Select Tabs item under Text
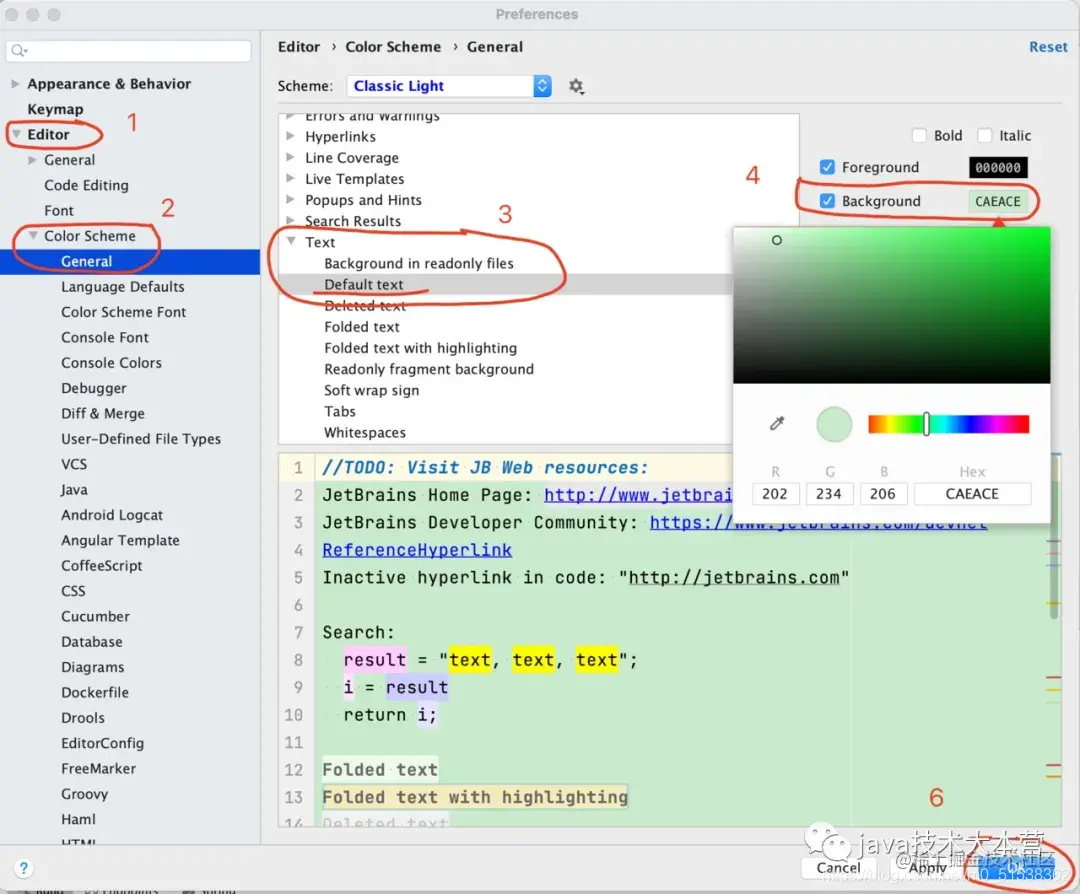Screen dimensions: 1080x894 pyautogui.click(x=340, y=411)
